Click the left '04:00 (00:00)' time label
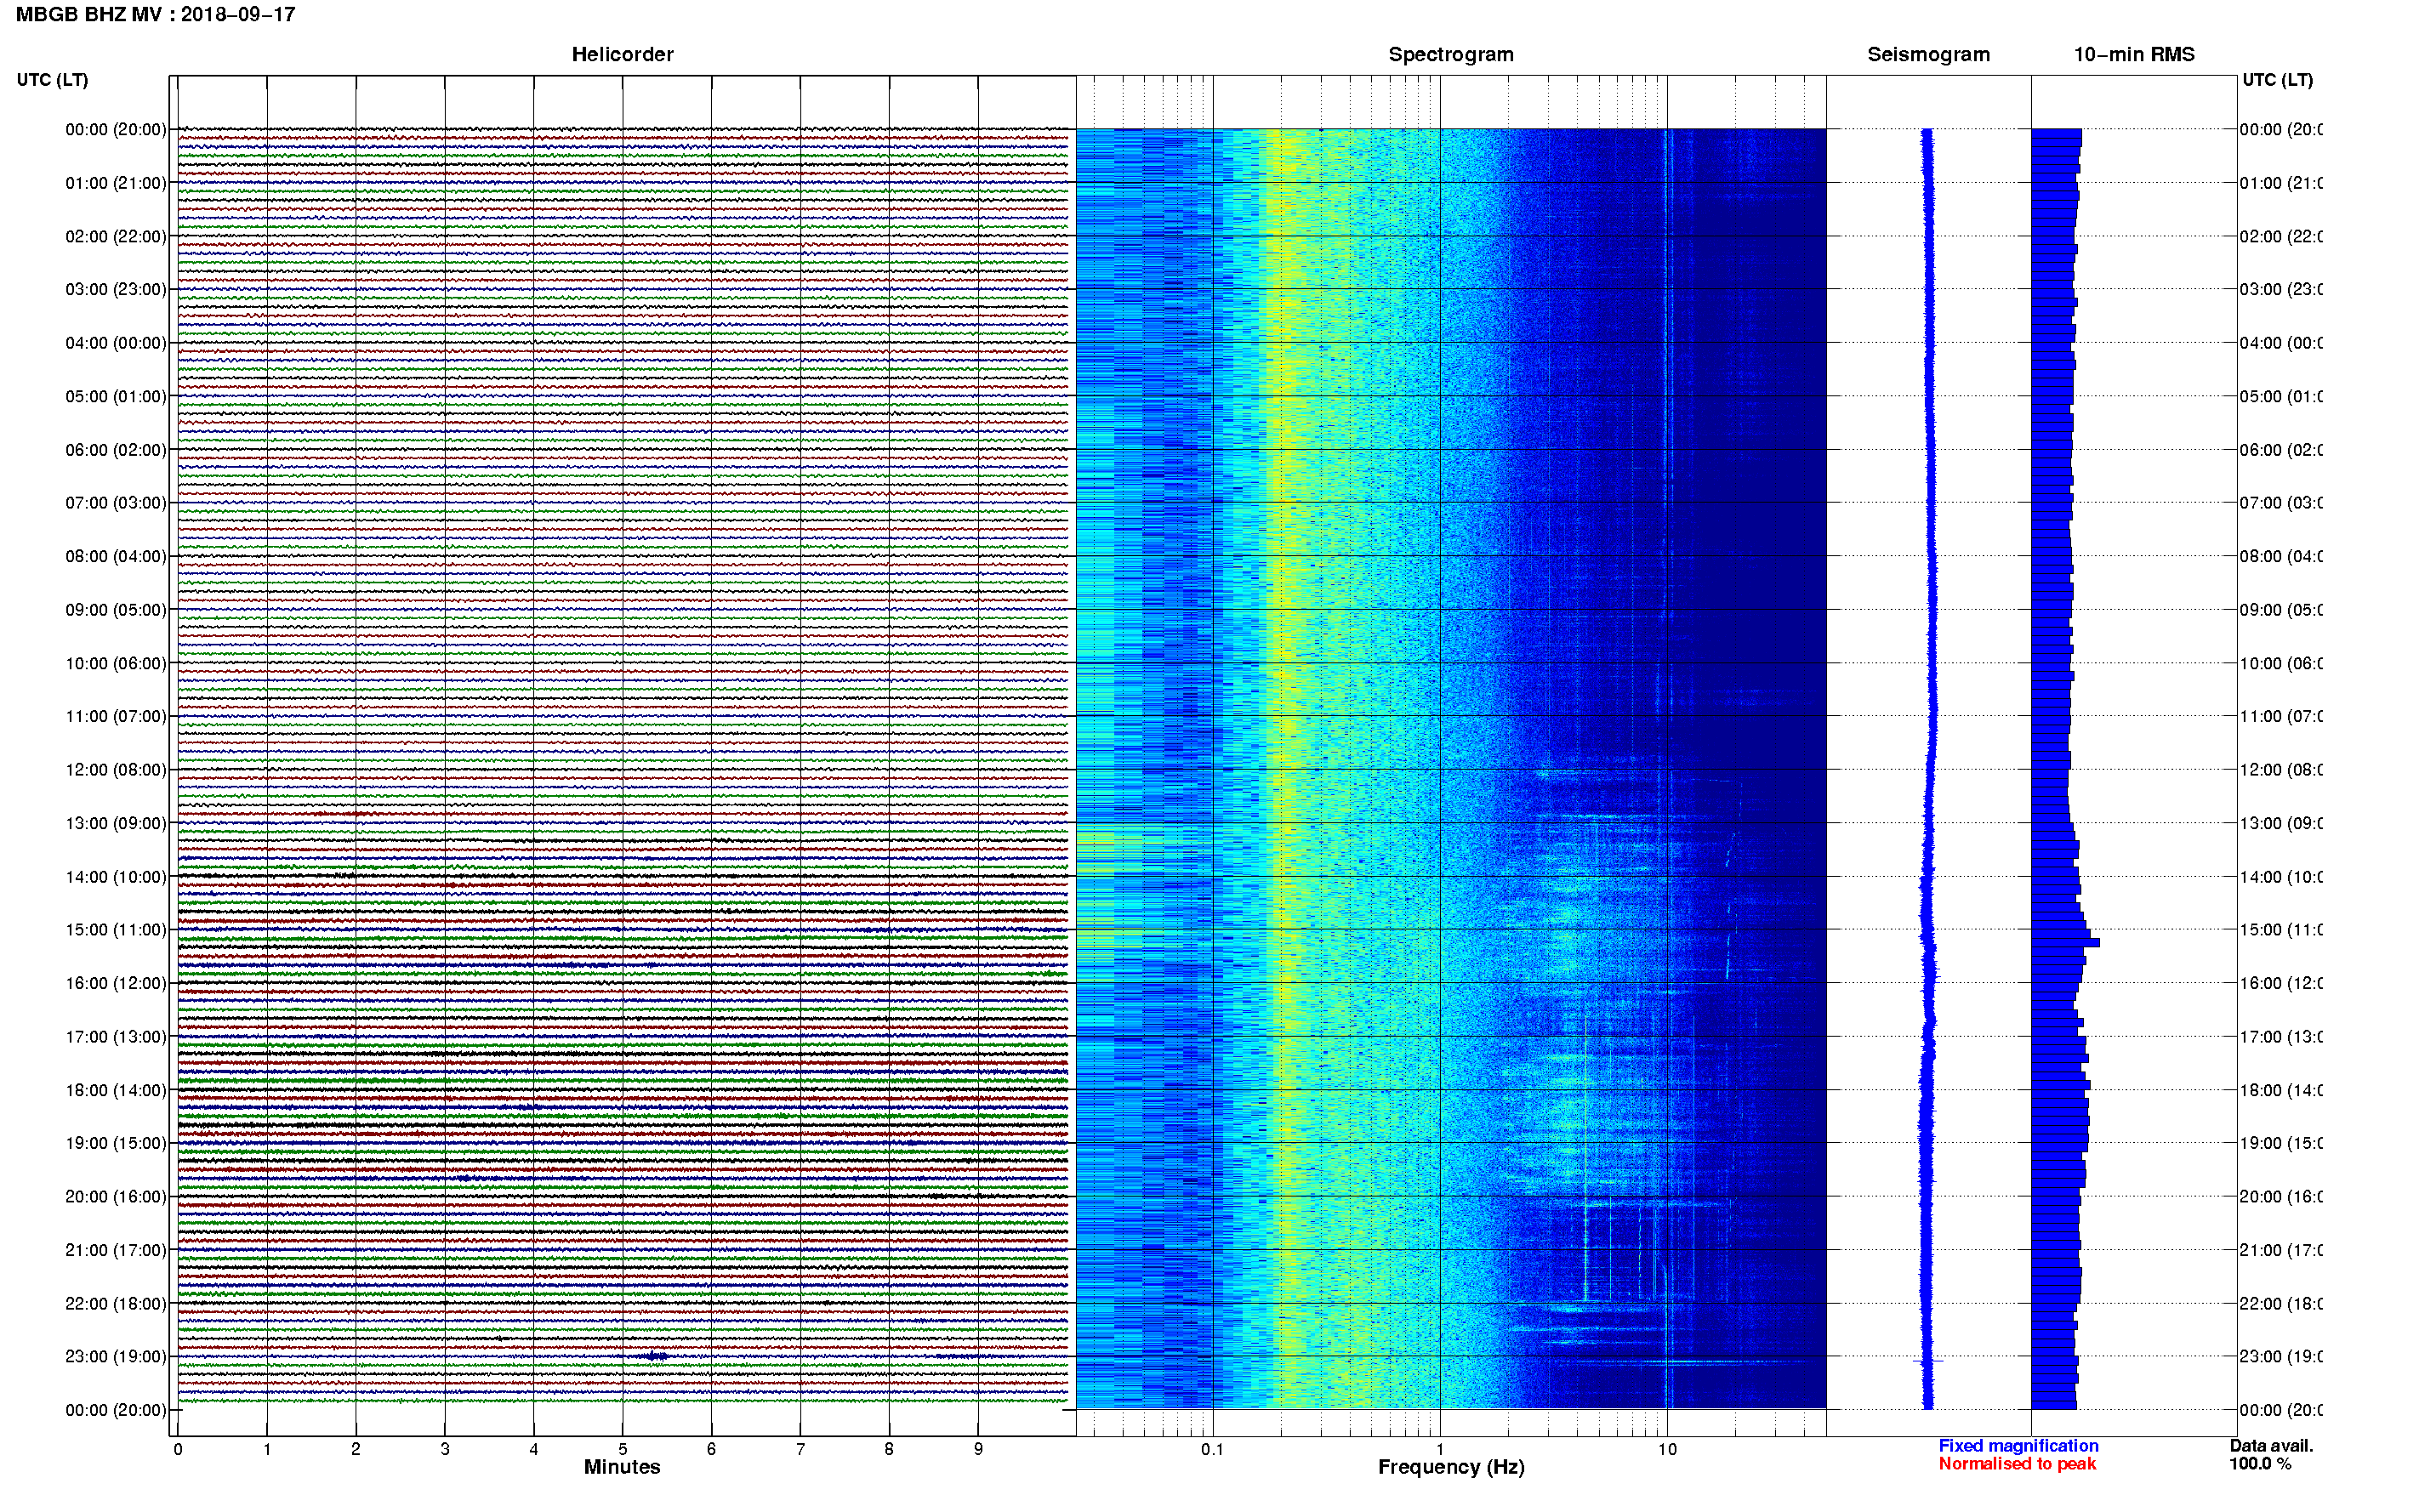This screenshot has width=2419, height=1512. pyautogui.click(x=116, y=343)
